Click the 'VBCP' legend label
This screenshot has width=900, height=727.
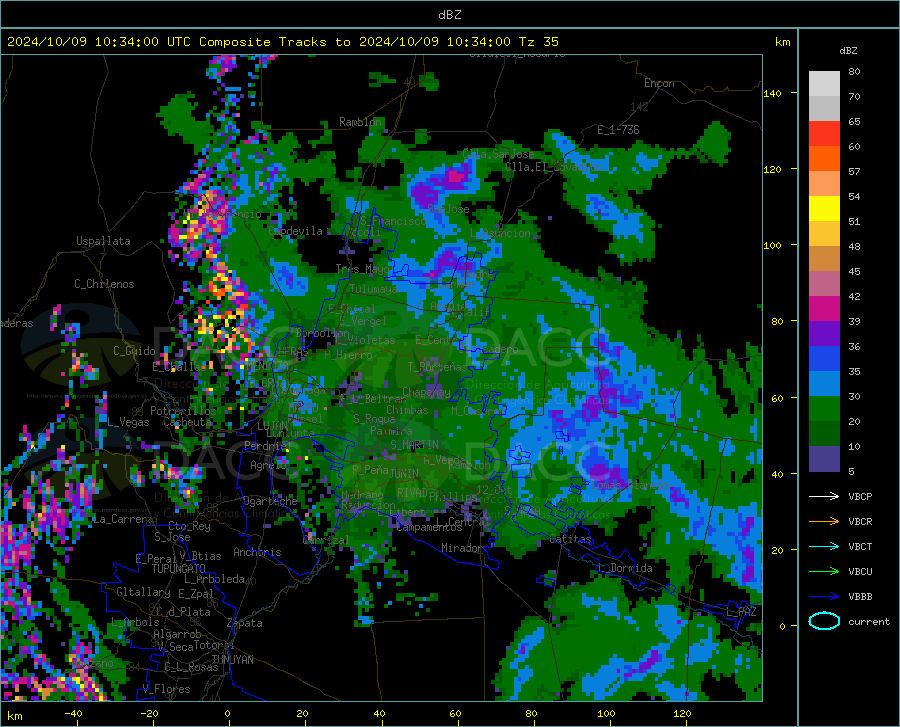click(860, 496)
